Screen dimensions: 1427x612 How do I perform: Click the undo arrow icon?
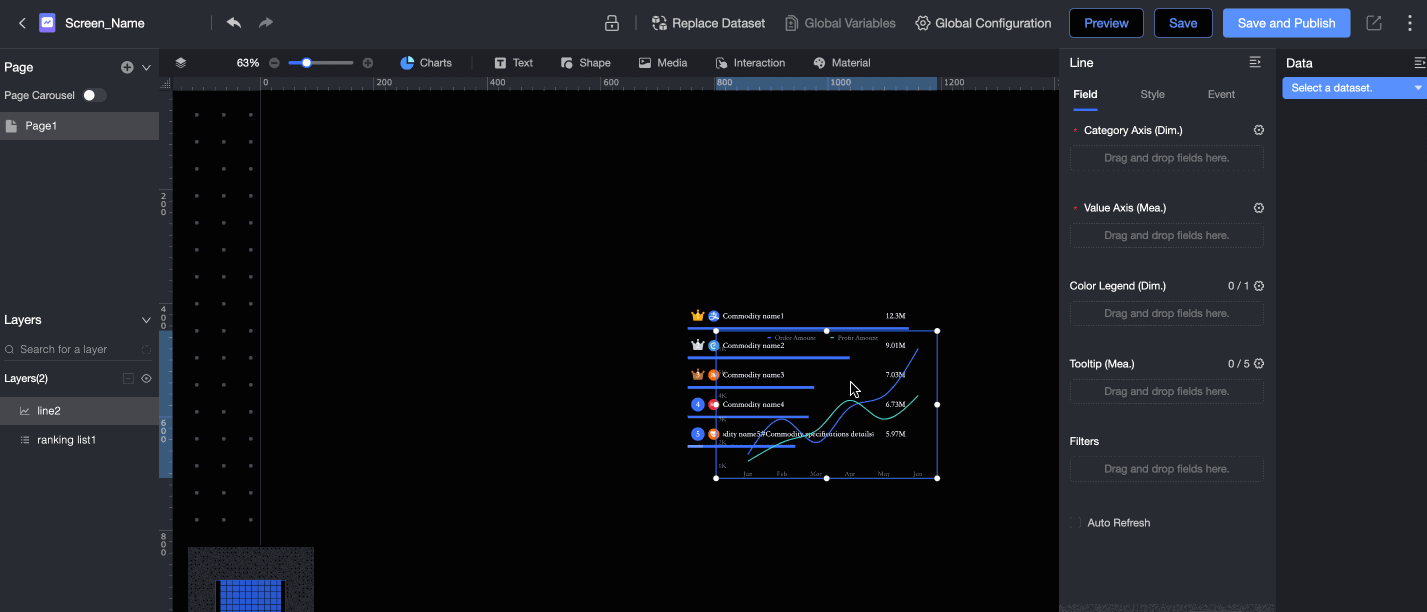click(x=234, y=23)
